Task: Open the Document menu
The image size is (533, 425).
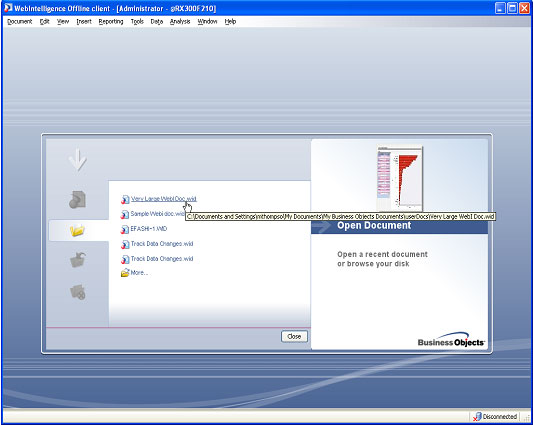Action: point(19,21)
